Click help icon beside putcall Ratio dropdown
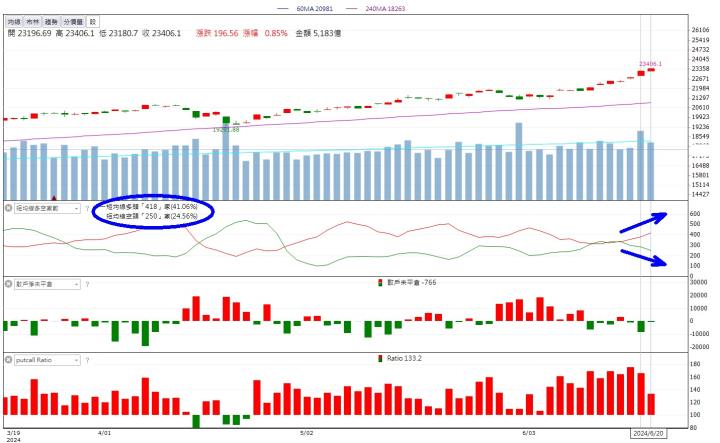Viewport: 720px width, 443px height. (x=87, y=360)
